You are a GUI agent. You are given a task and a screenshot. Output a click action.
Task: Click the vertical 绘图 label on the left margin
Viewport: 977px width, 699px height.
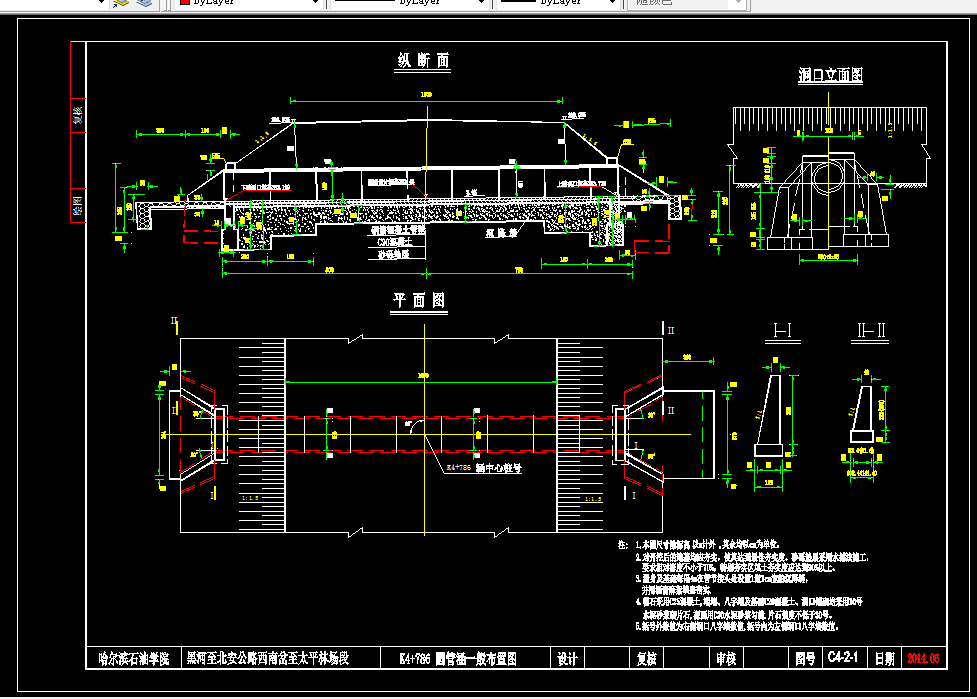(78, 205)
